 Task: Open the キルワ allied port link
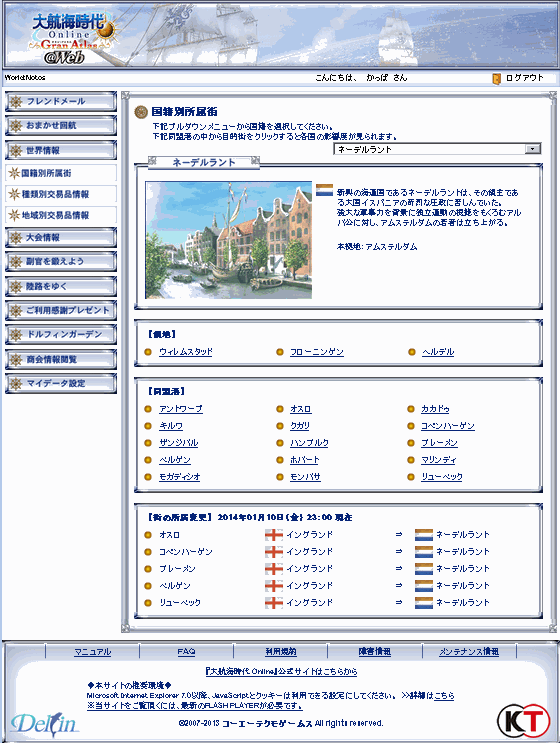tap(171, 426)
